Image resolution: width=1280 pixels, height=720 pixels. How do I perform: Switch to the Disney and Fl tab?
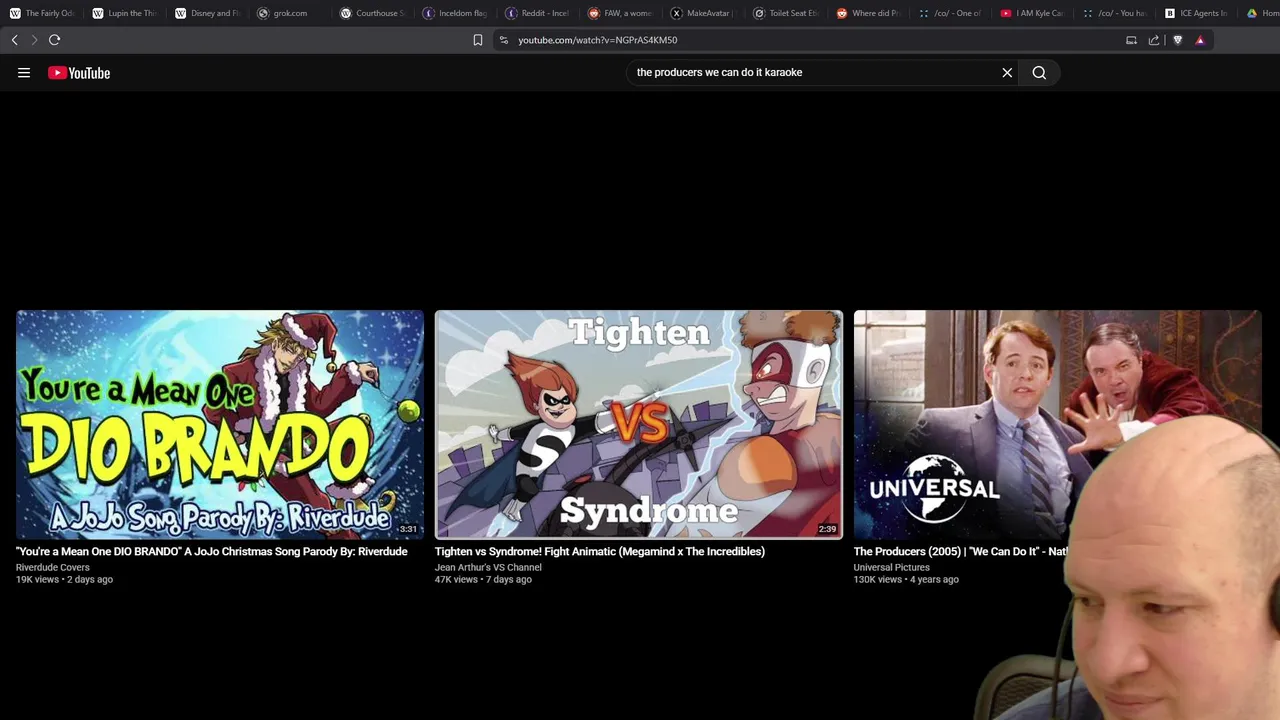coord(207,13)
